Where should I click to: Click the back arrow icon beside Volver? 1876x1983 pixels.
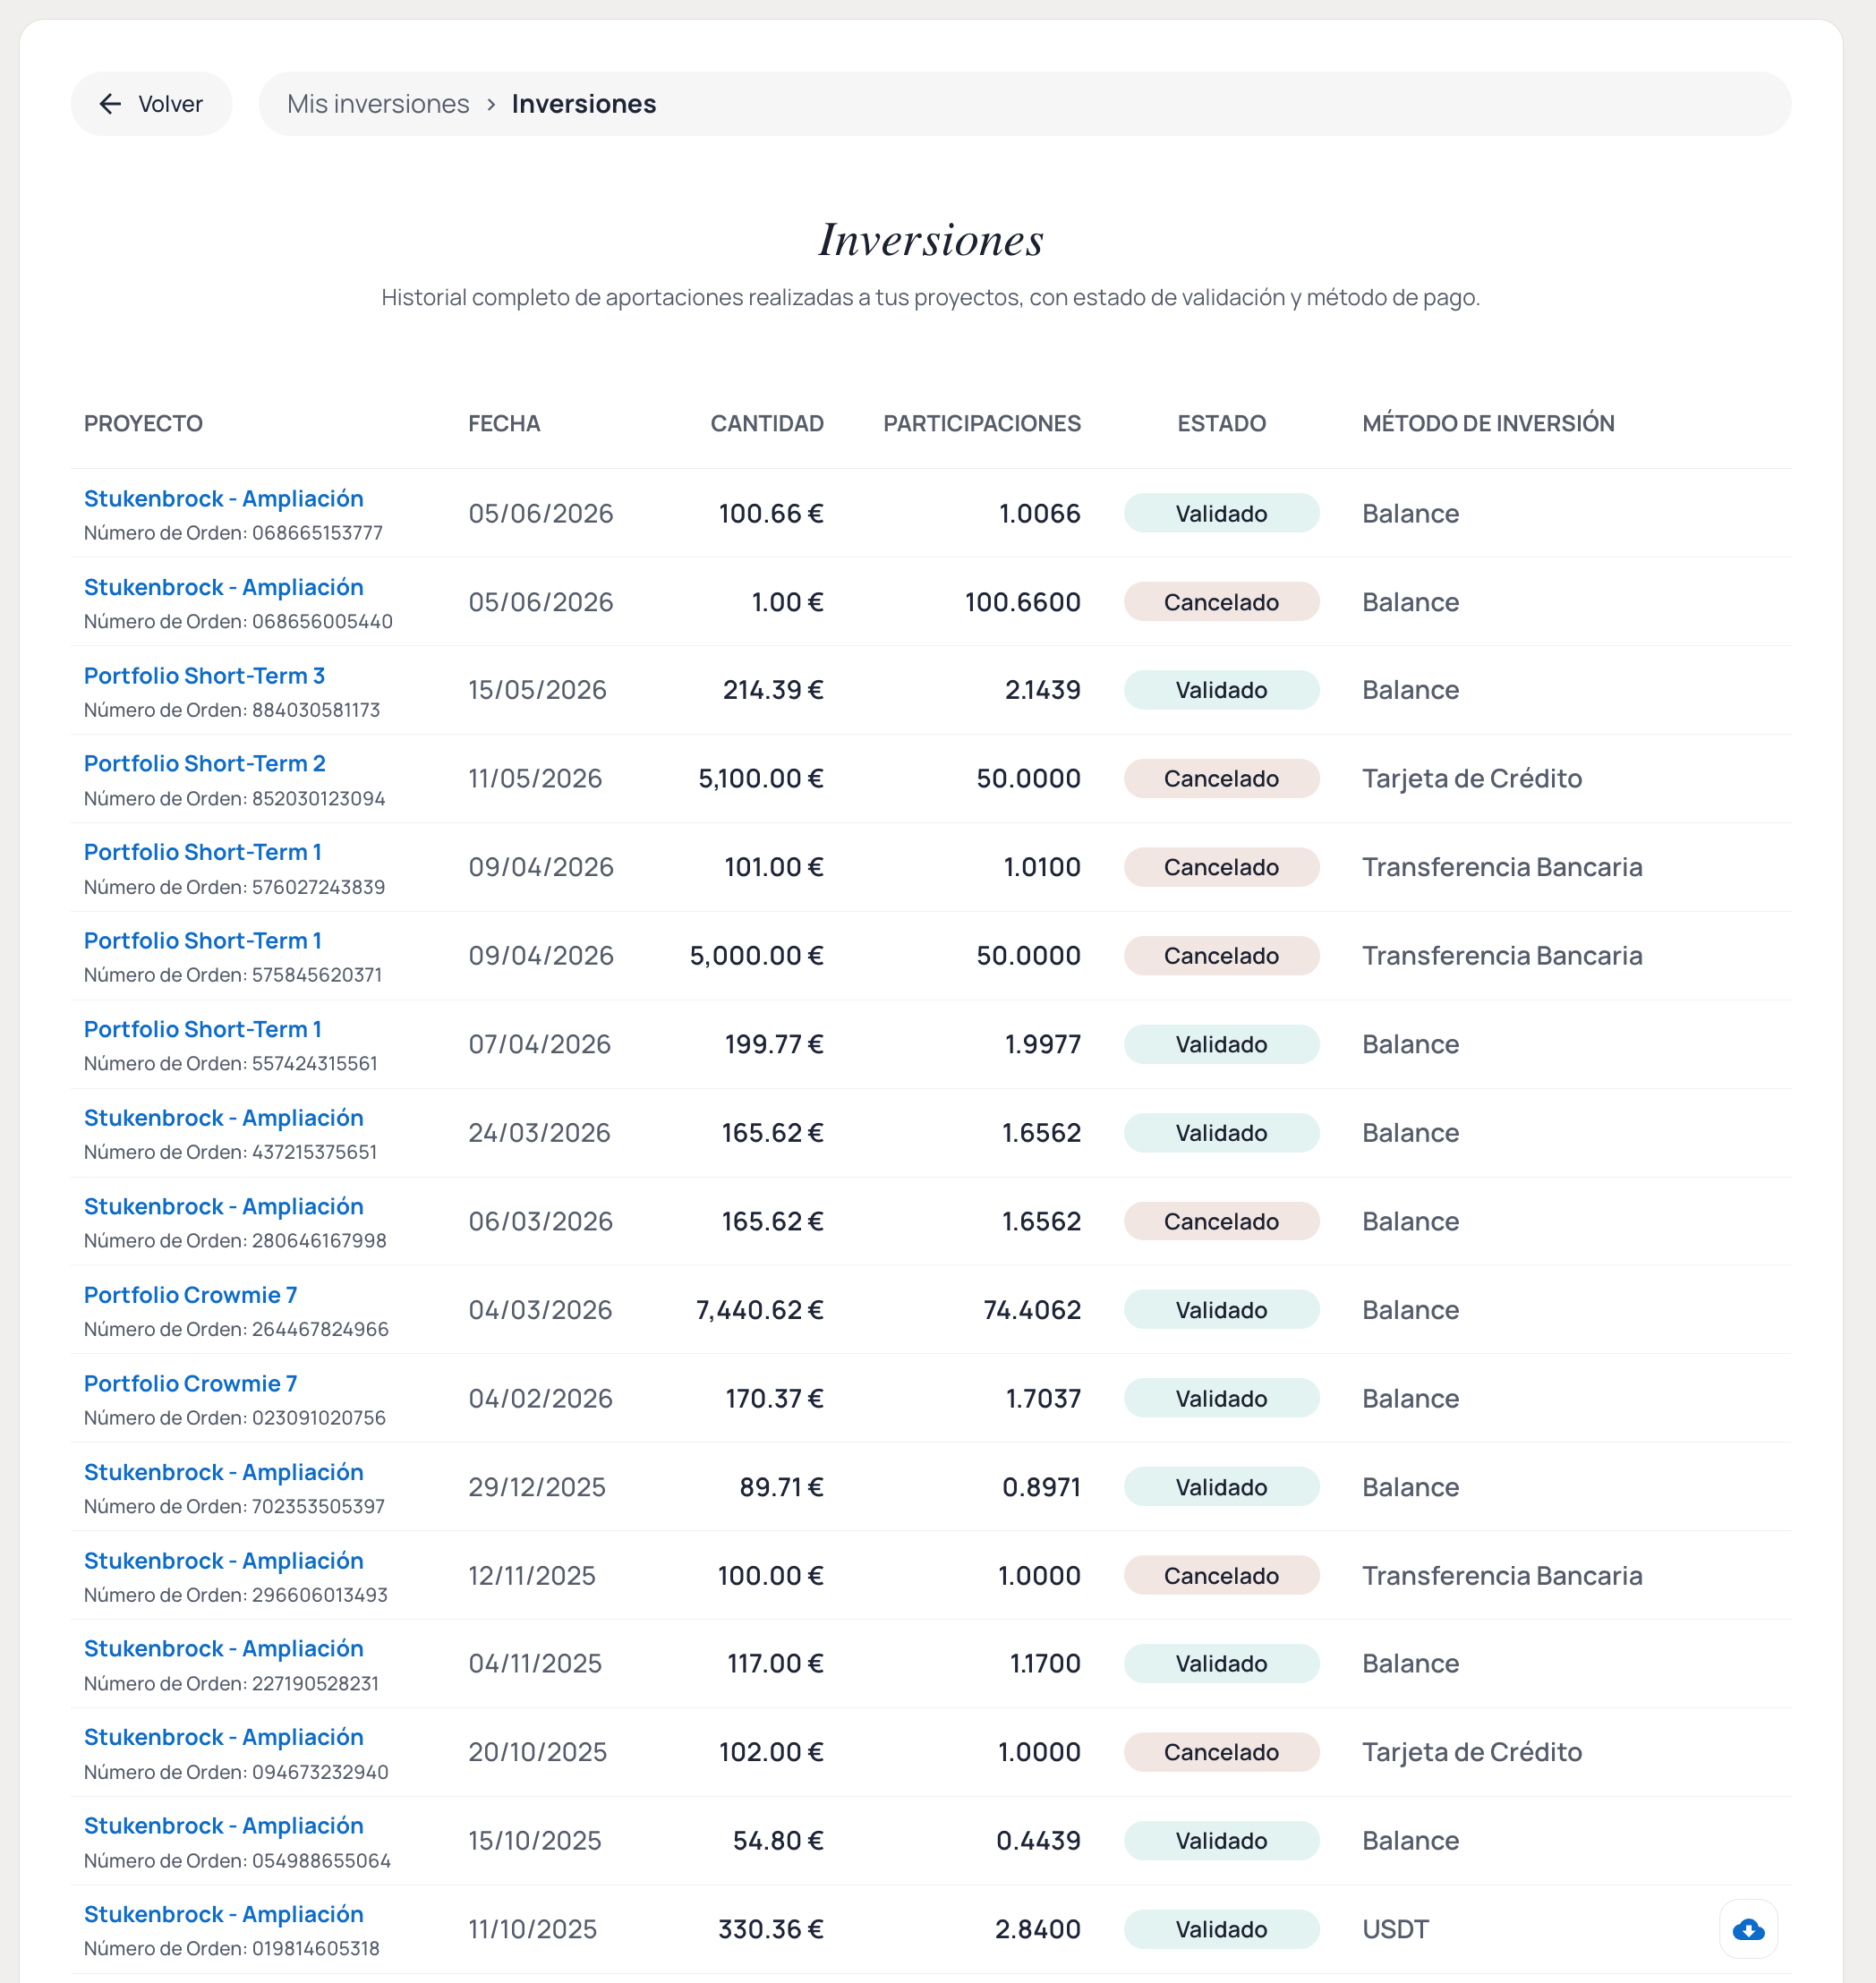(110, 104)
